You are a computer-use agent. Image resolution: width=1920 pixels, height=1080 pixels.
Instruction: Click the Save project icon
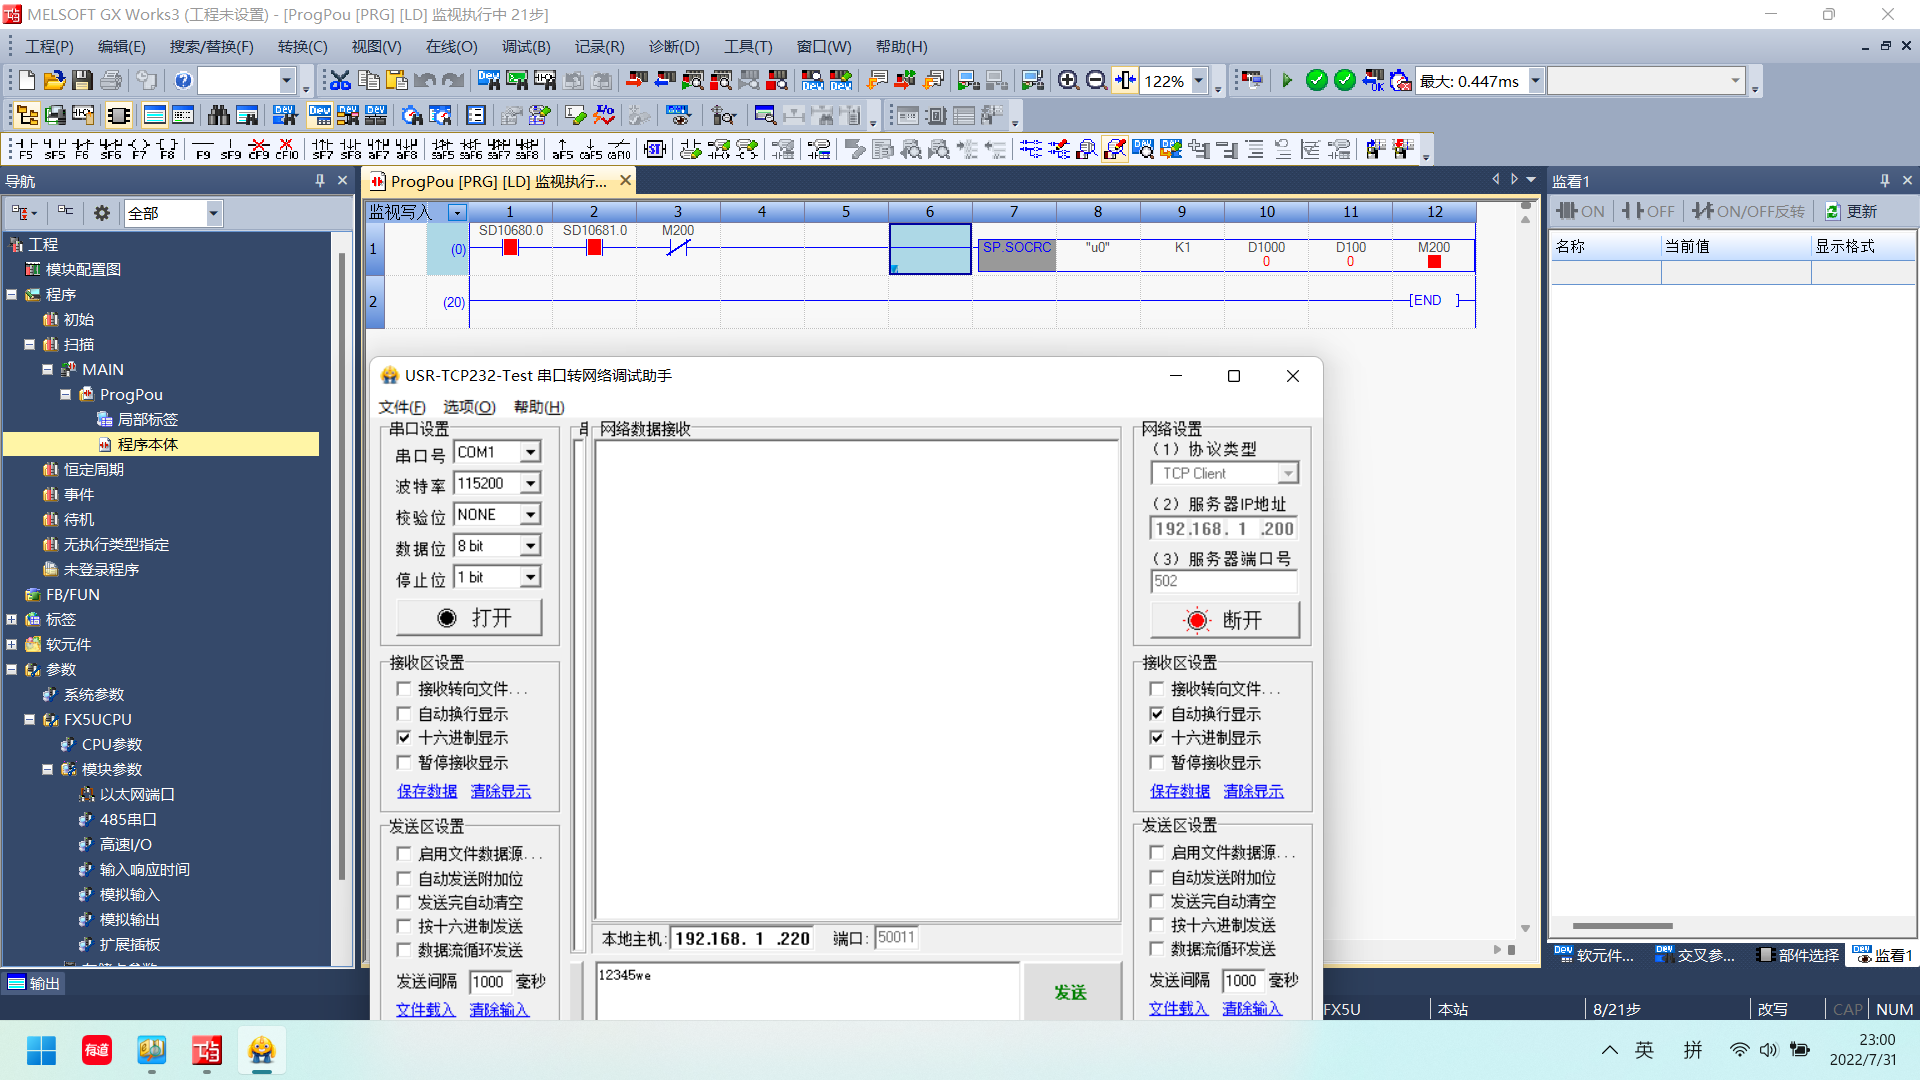pos(83,81)
